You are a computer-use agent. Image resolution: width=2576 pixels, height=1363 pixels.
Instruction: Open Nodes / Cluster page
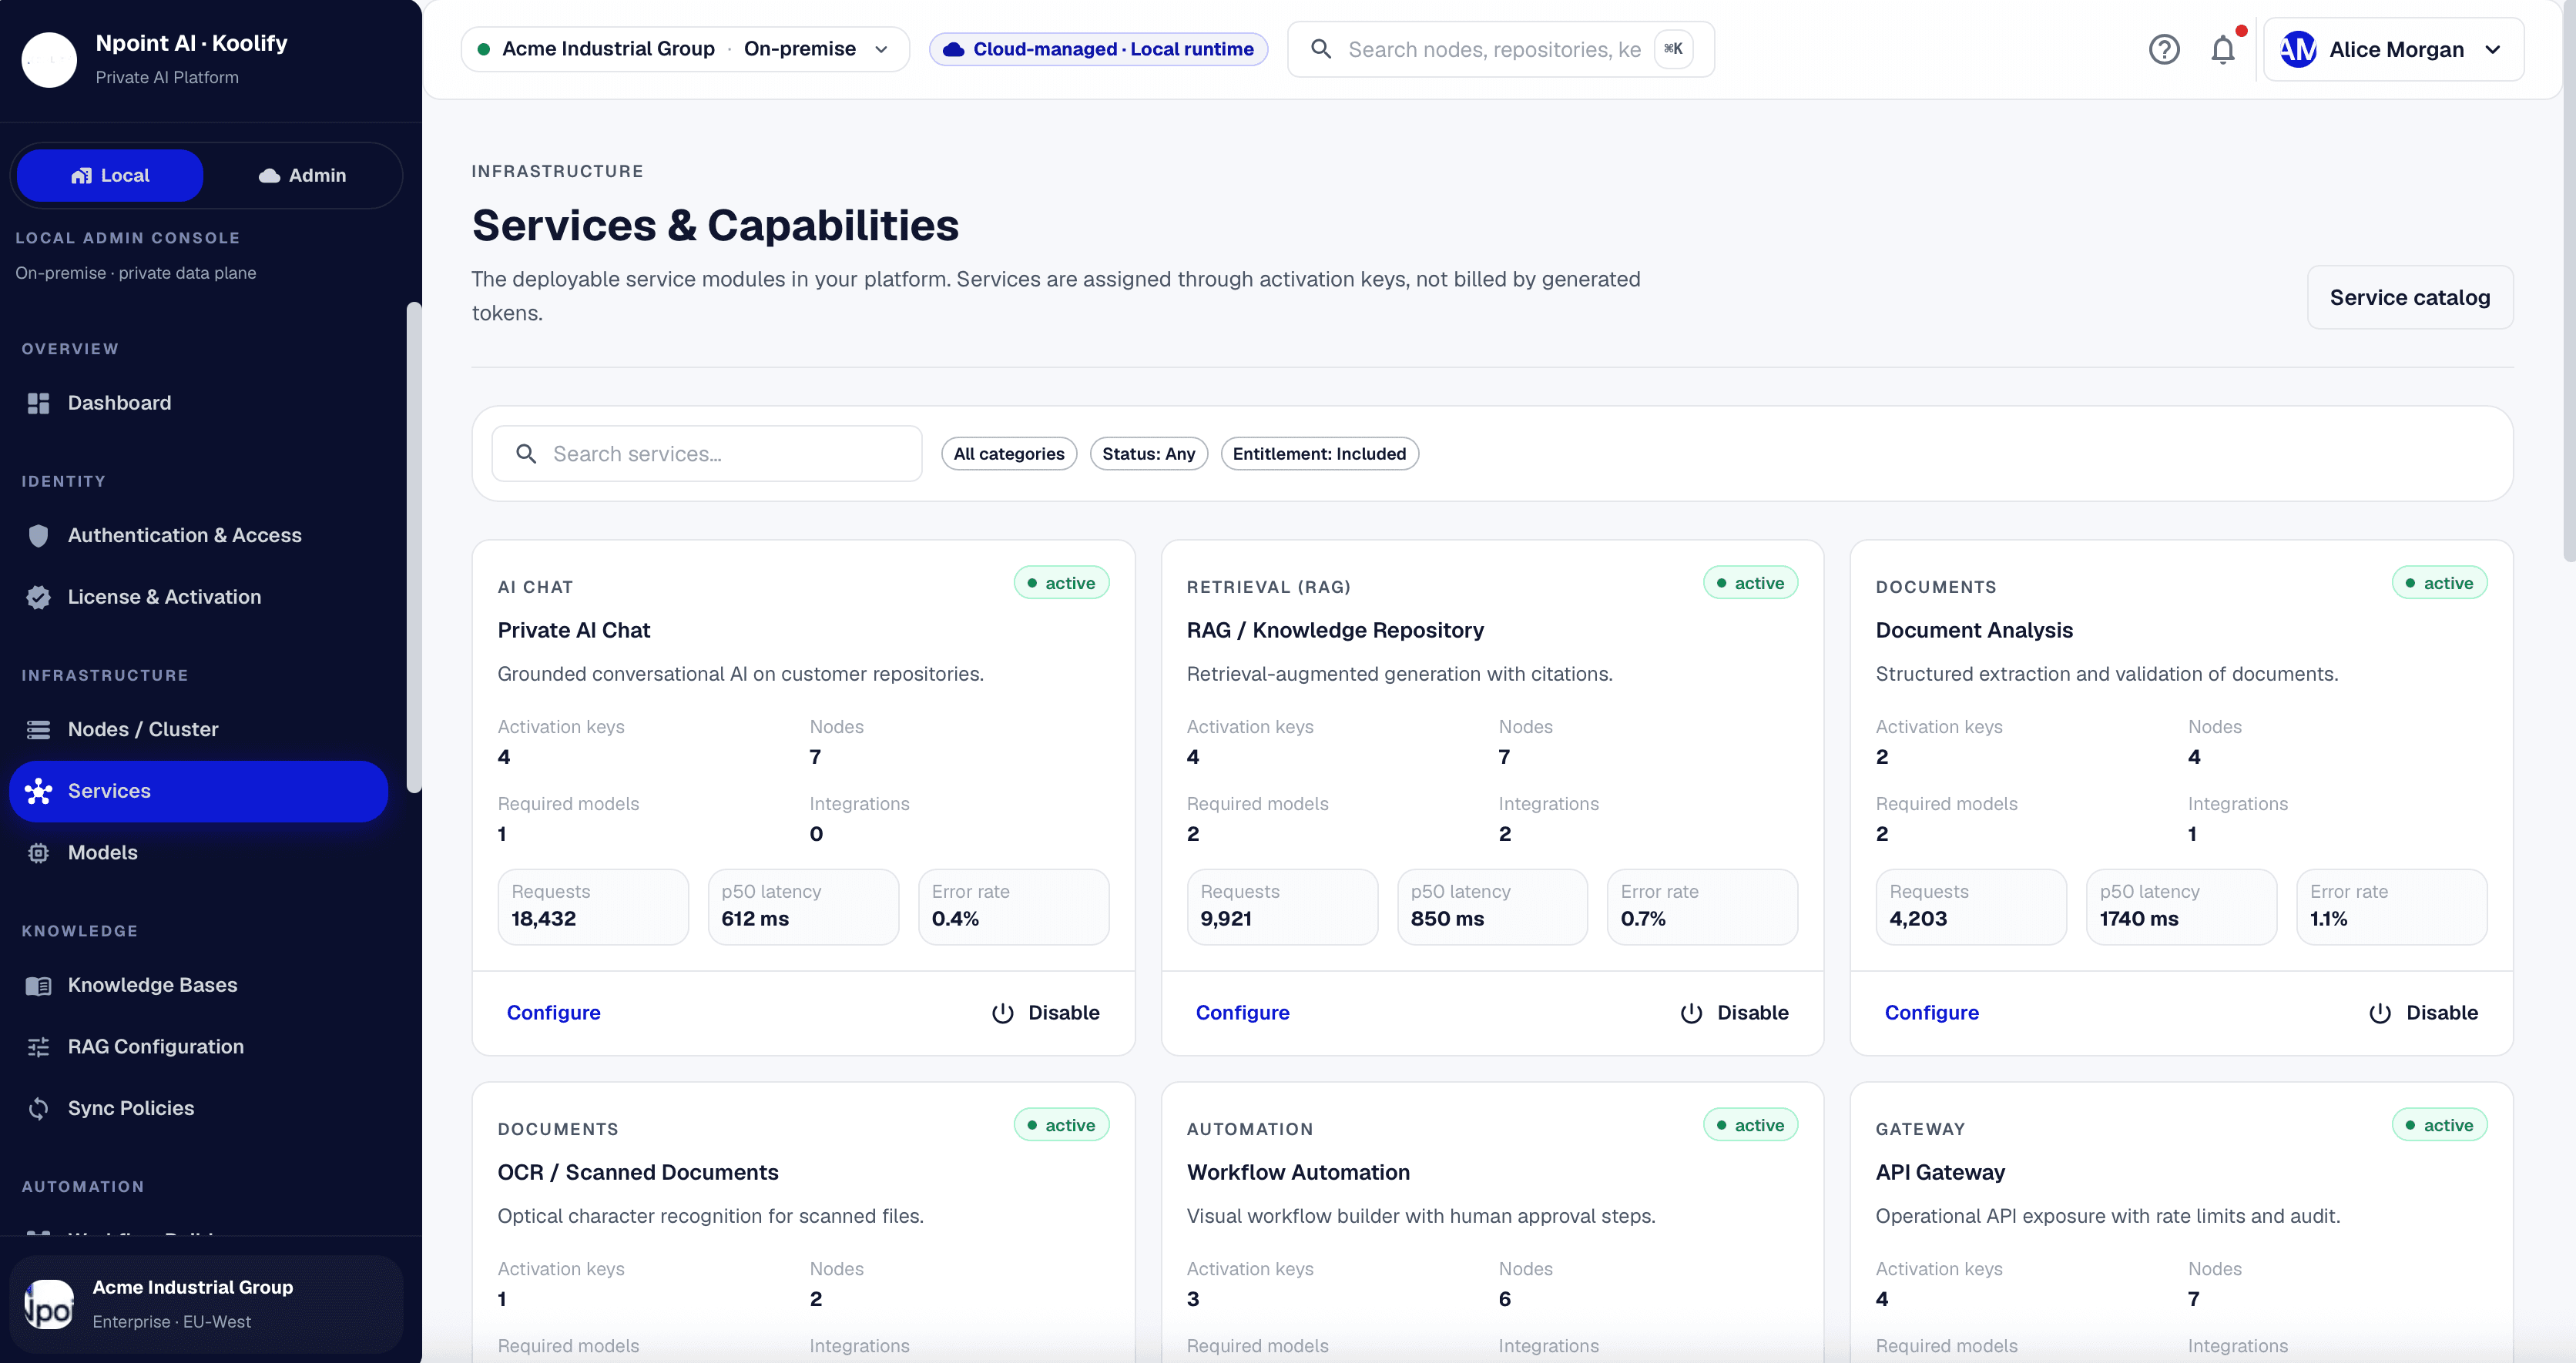point(198,729)
